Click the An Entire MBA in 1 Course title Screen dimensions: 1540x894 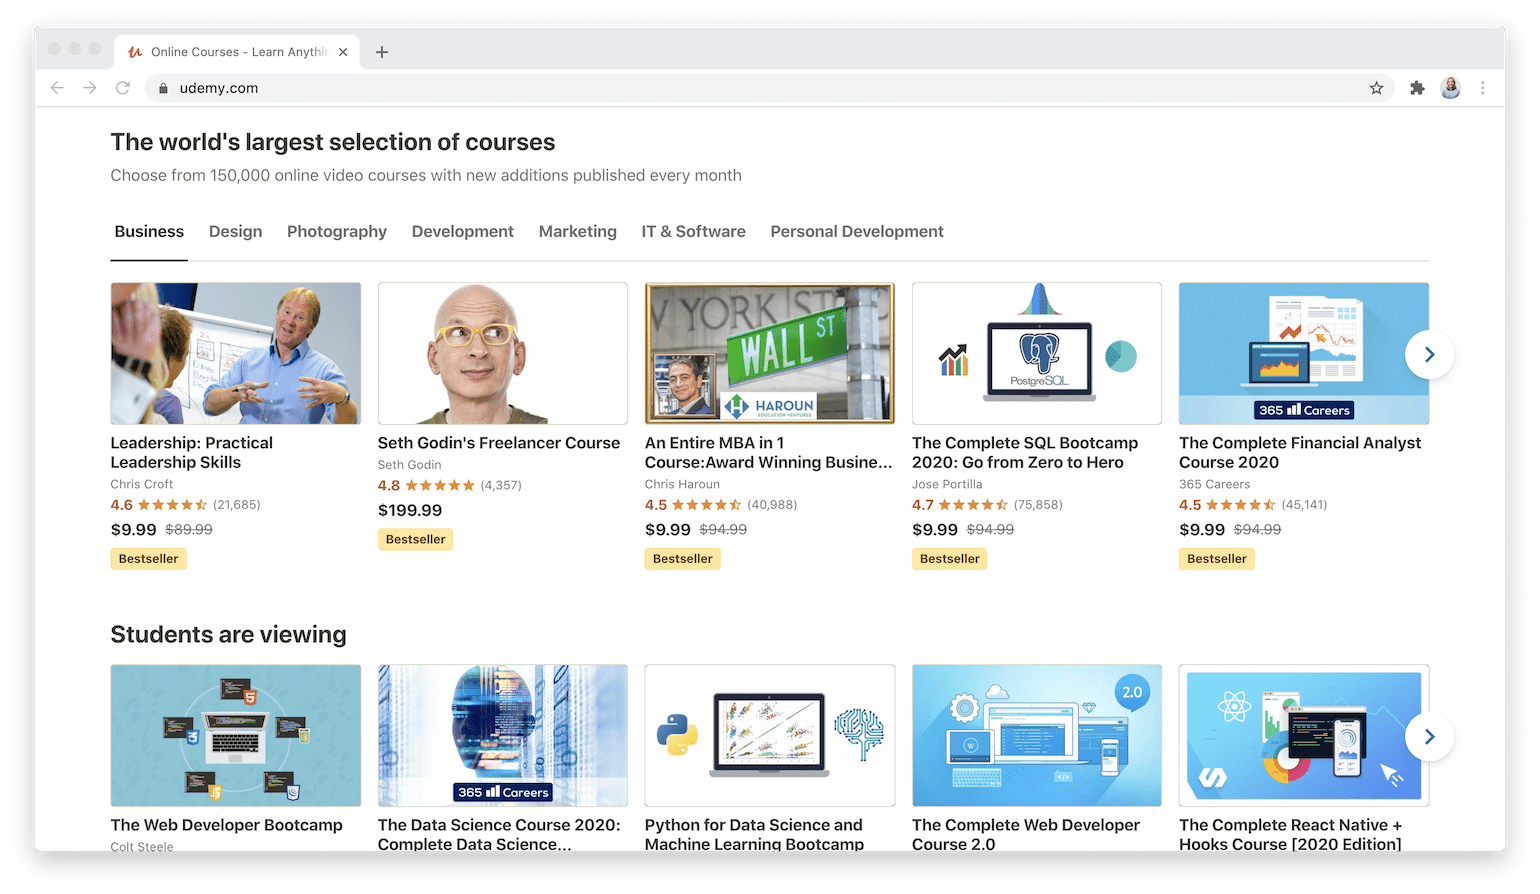pyautogui.click(x=769, y=453)
